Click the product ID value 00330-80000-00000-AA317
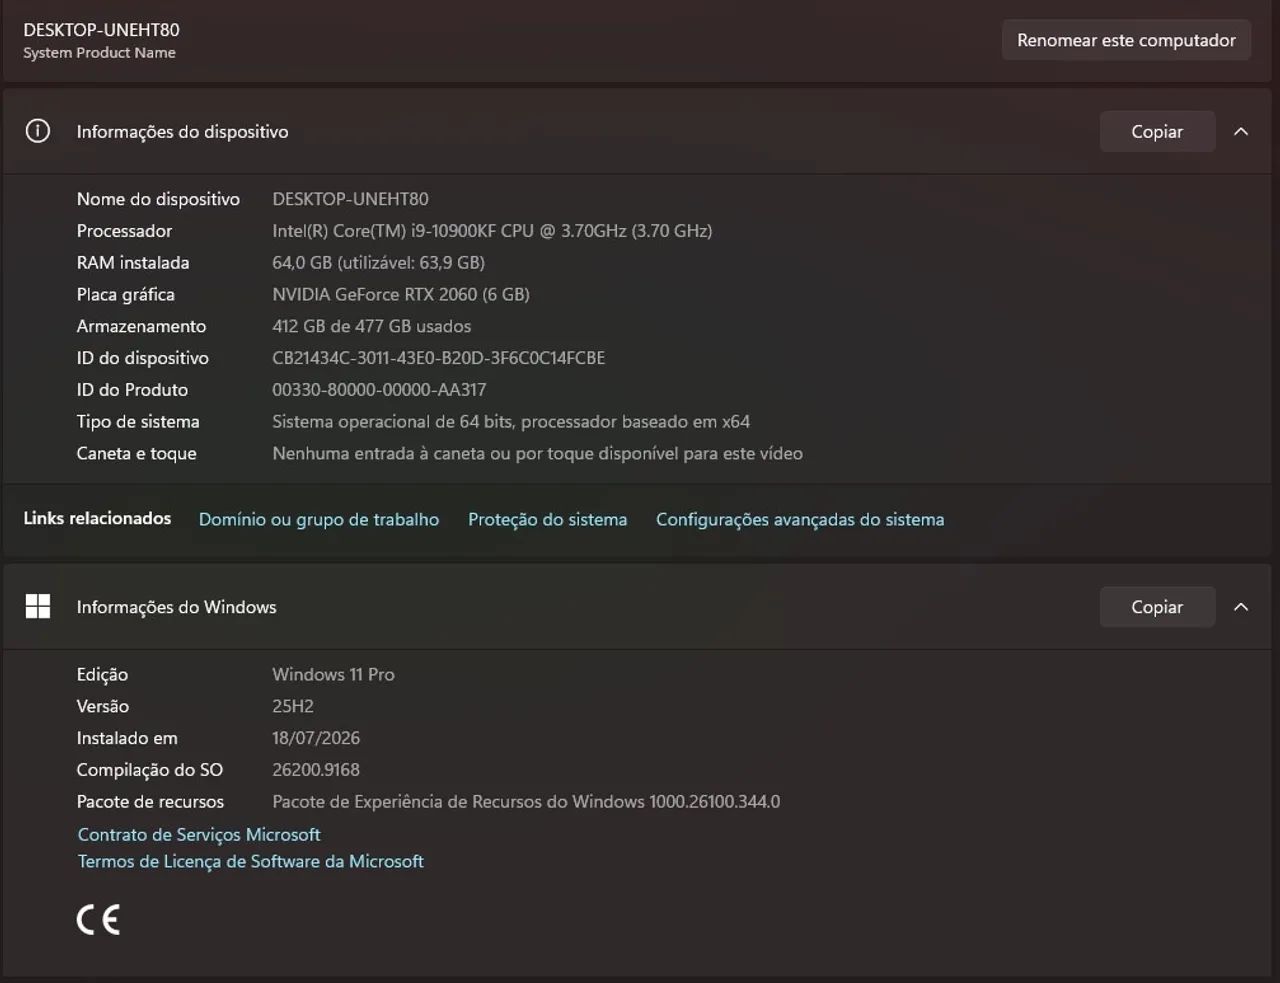This screenshot has height=983, width=1280. point(379,389)
